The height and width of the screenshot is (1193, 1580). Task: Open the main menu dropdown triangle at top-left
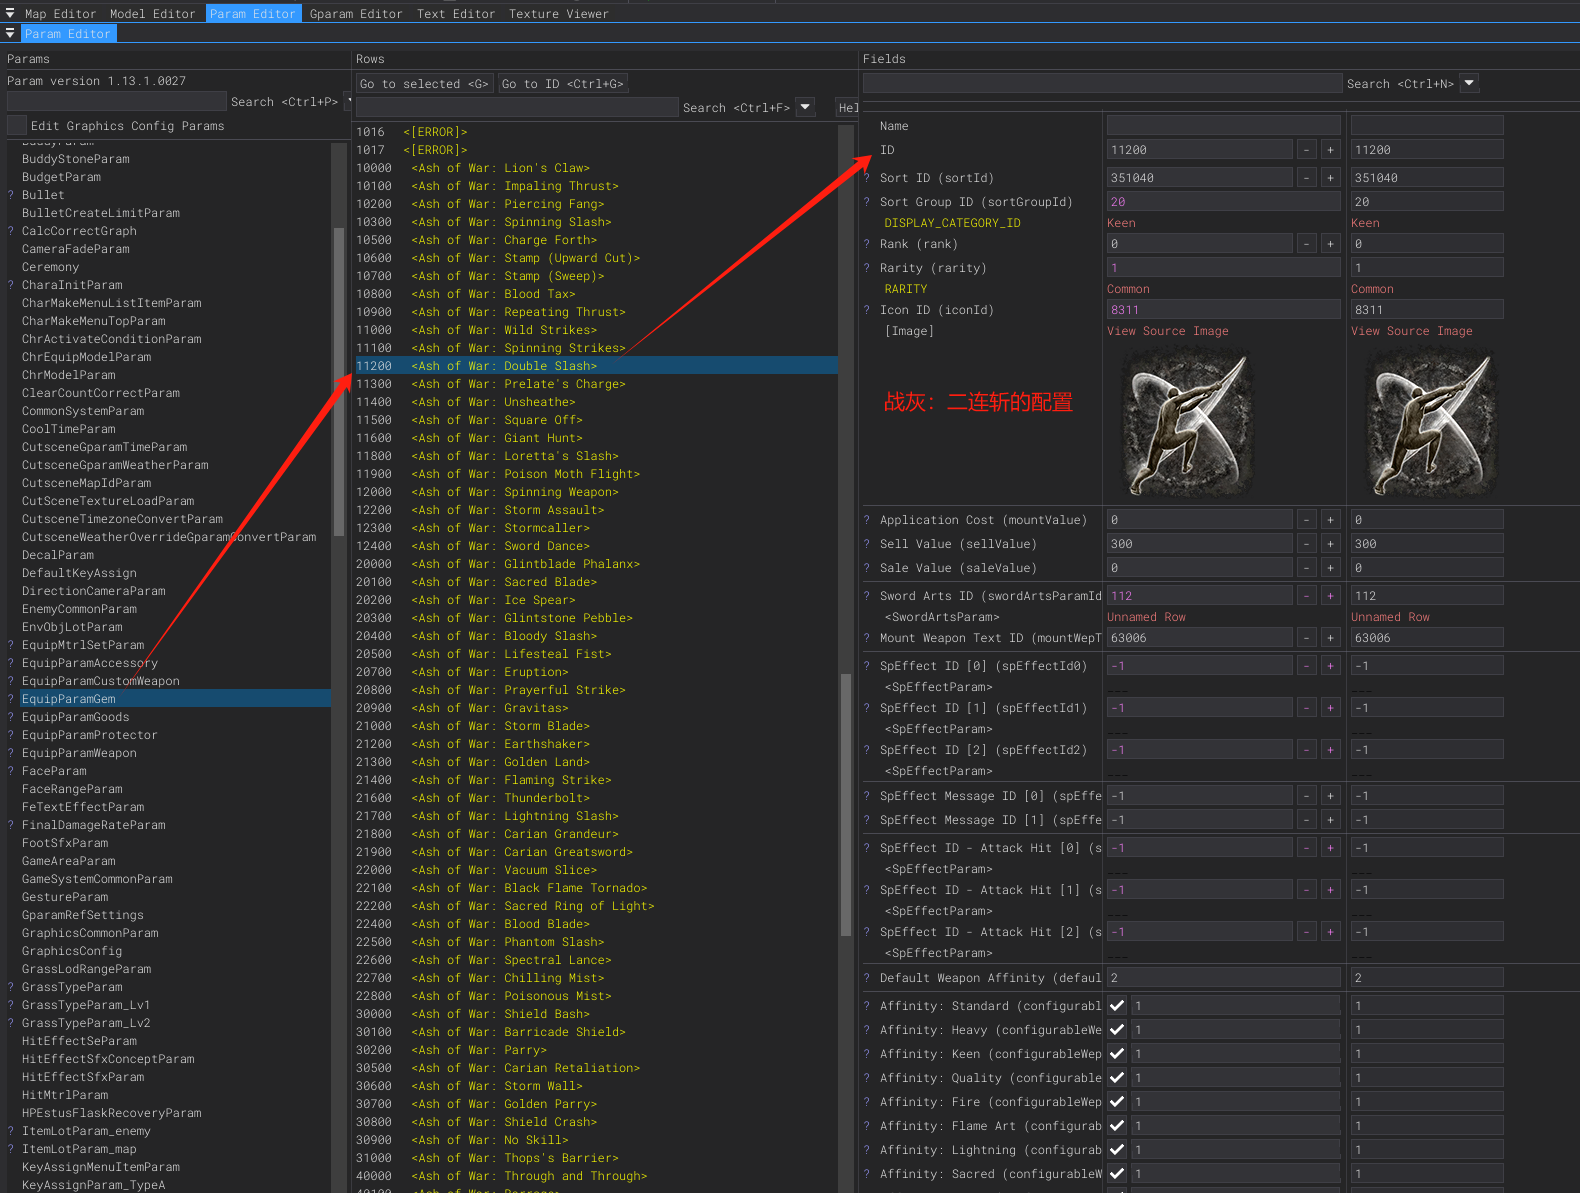[10, 13]
